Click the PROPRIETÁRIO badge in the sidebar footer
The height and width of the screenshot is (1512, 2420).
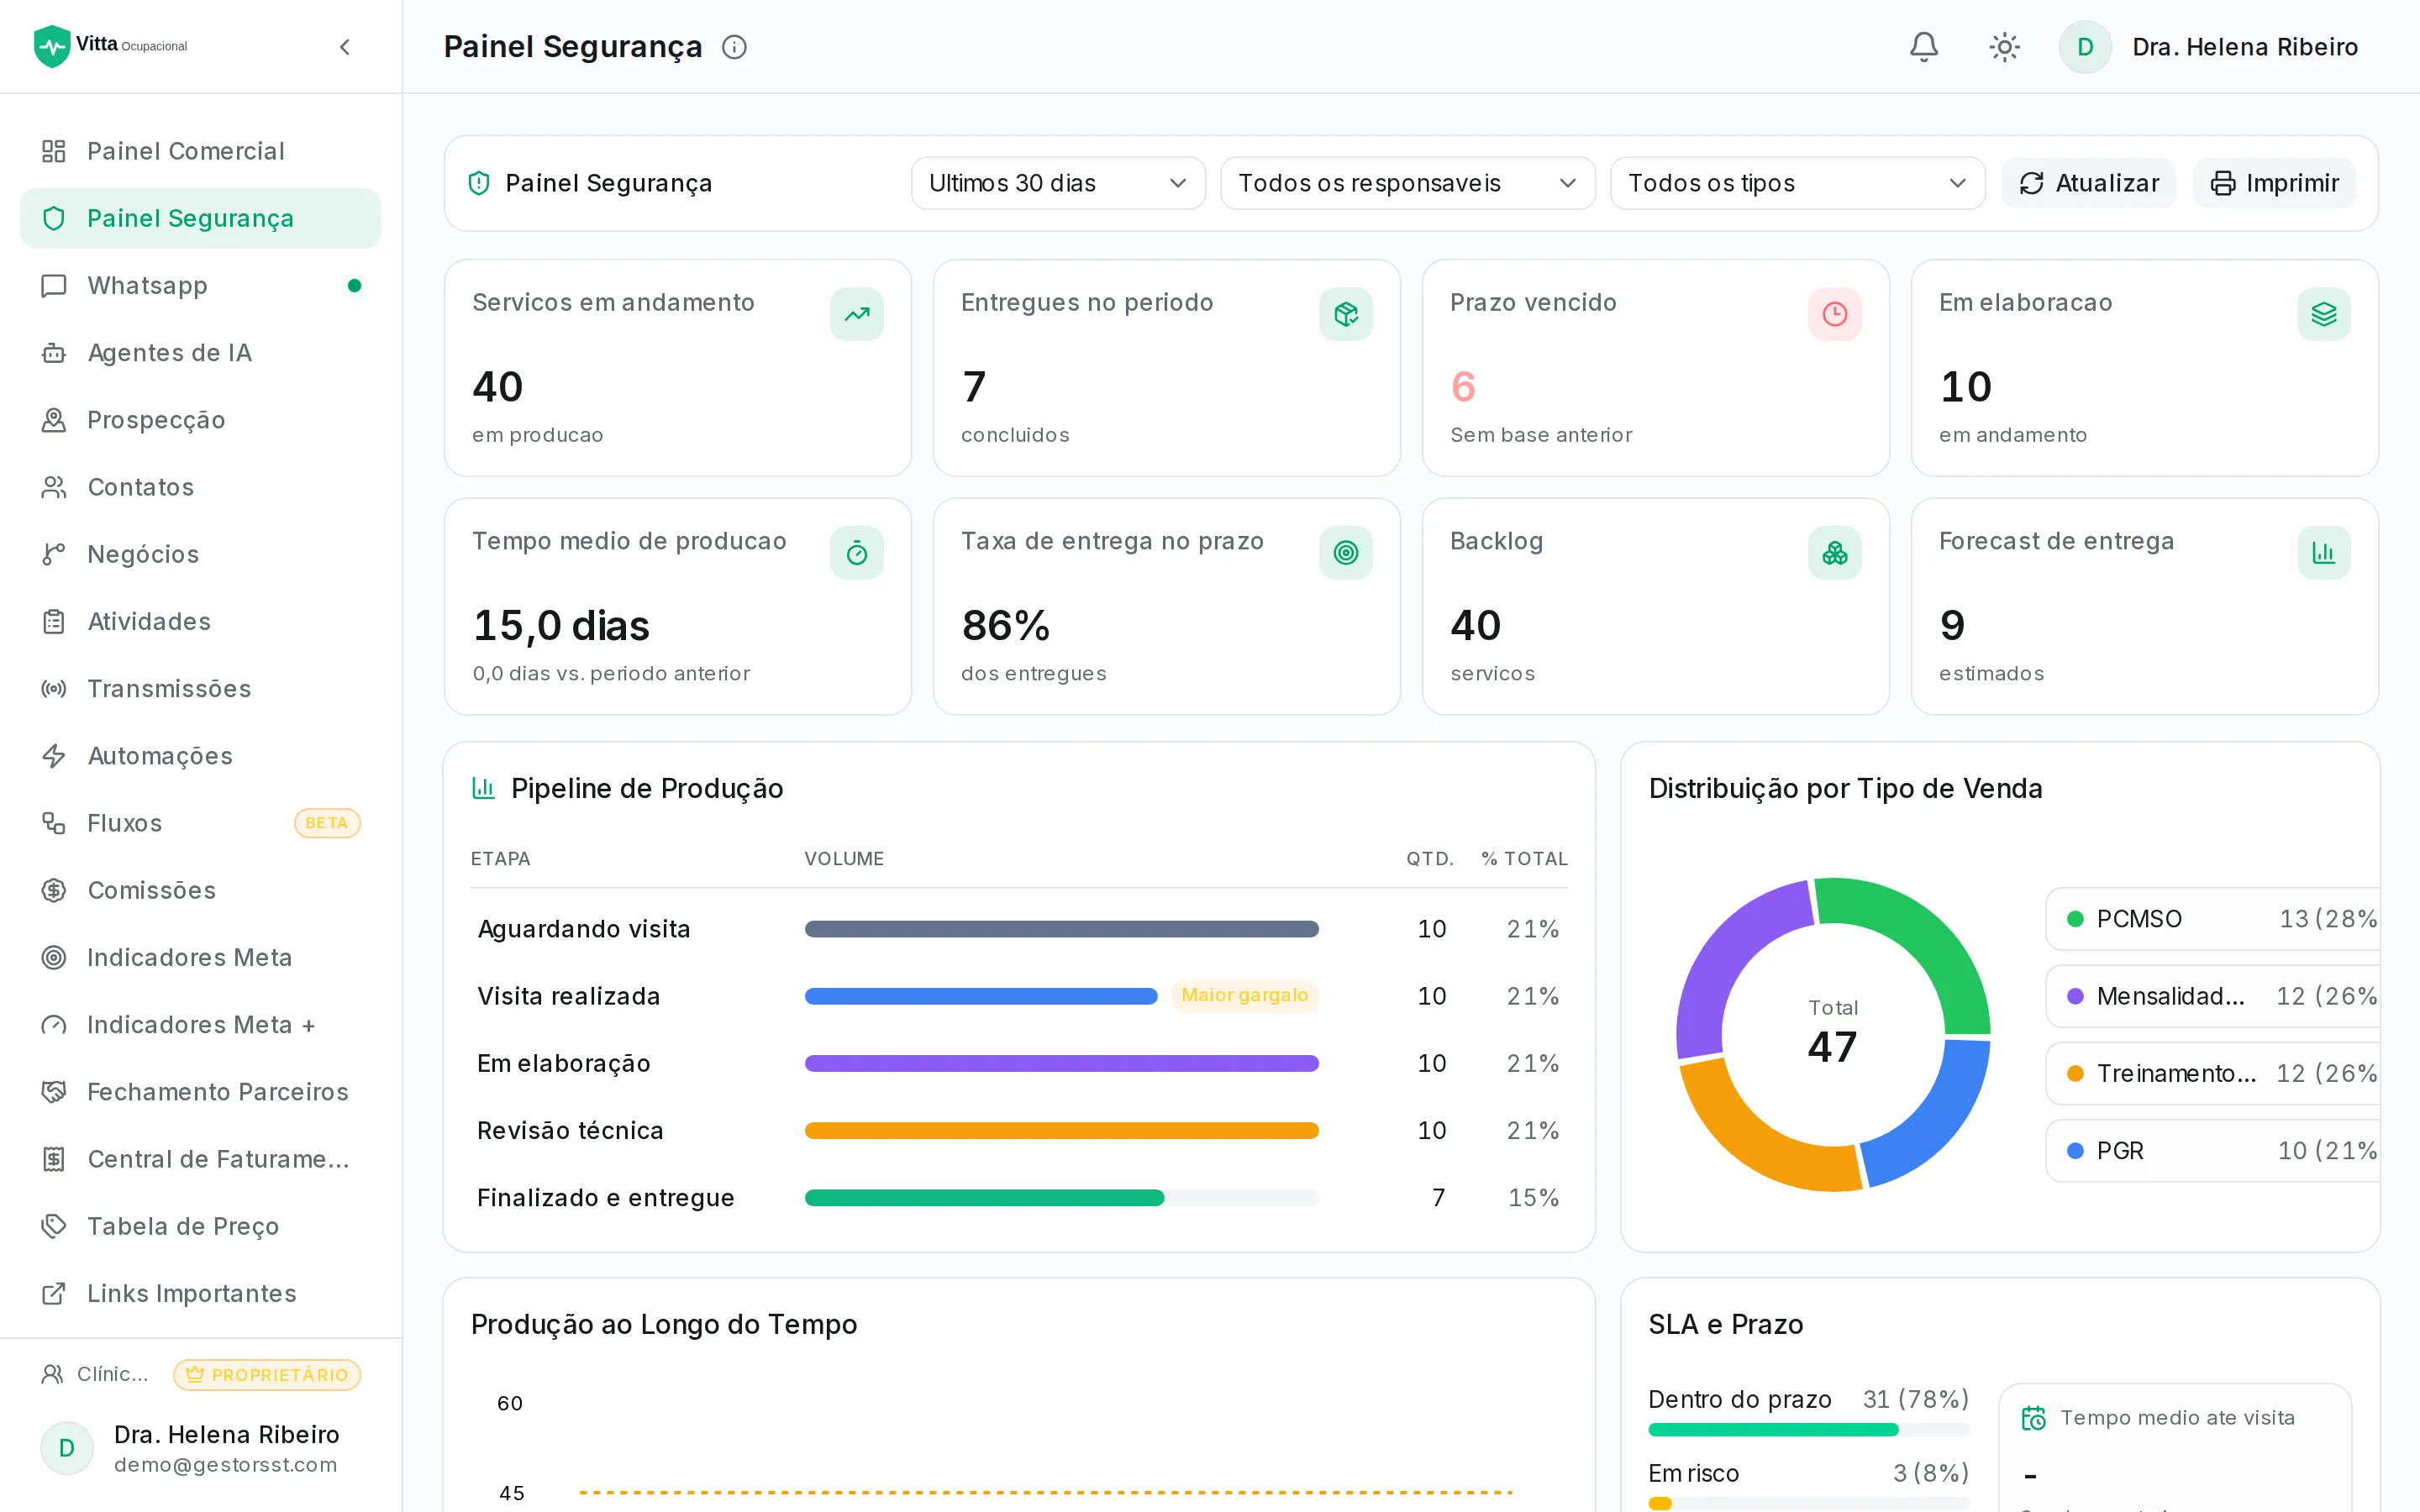tap(267, 1375)
